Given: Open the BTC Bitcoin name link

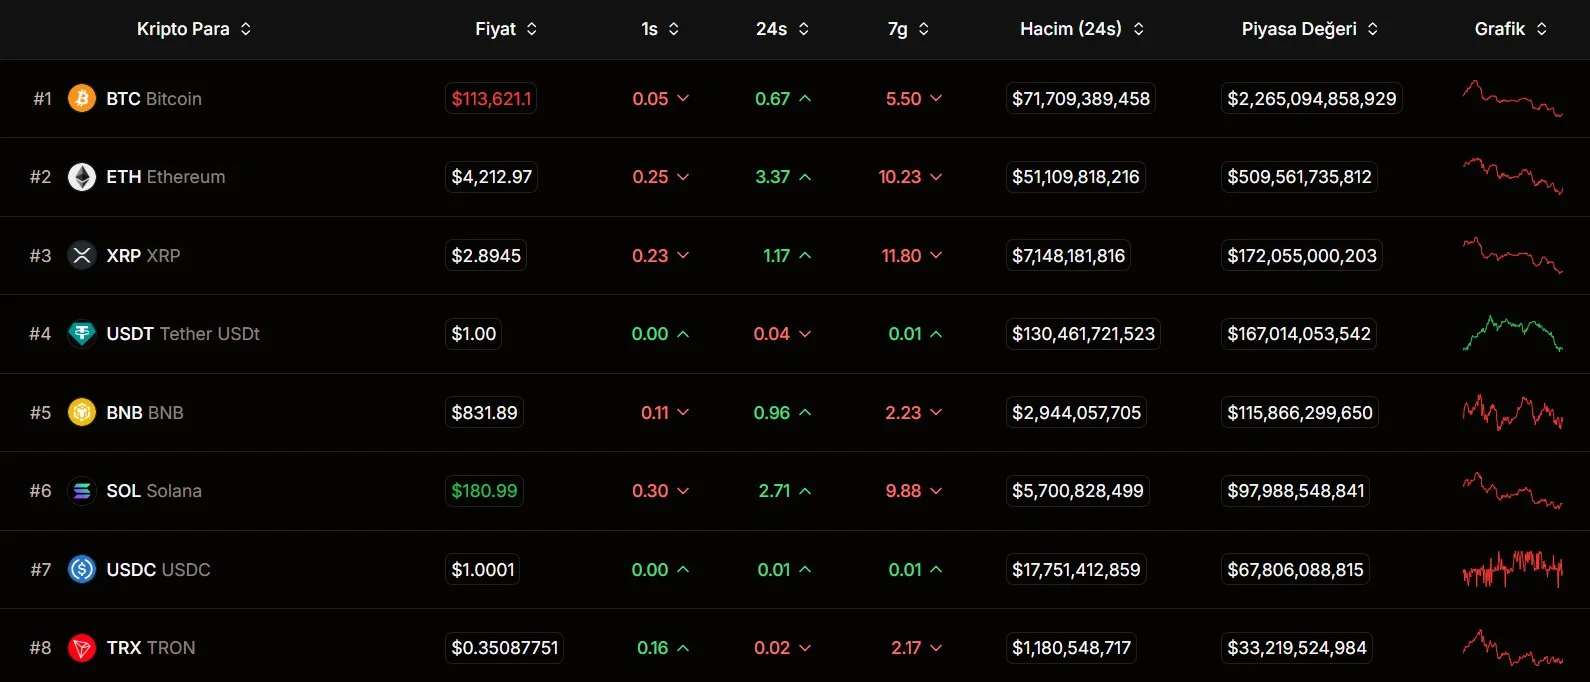Looking at the screenshot, I should pos(154,99).
